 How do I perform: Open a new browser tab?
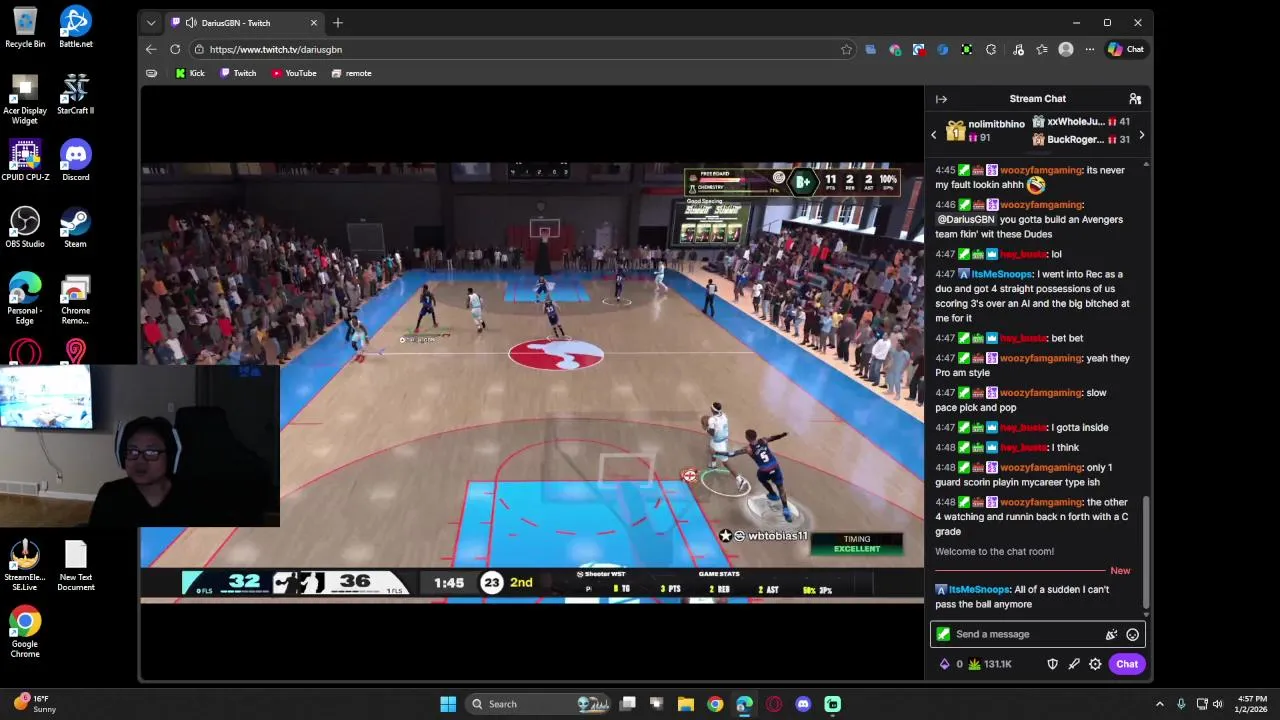point(337,22)
